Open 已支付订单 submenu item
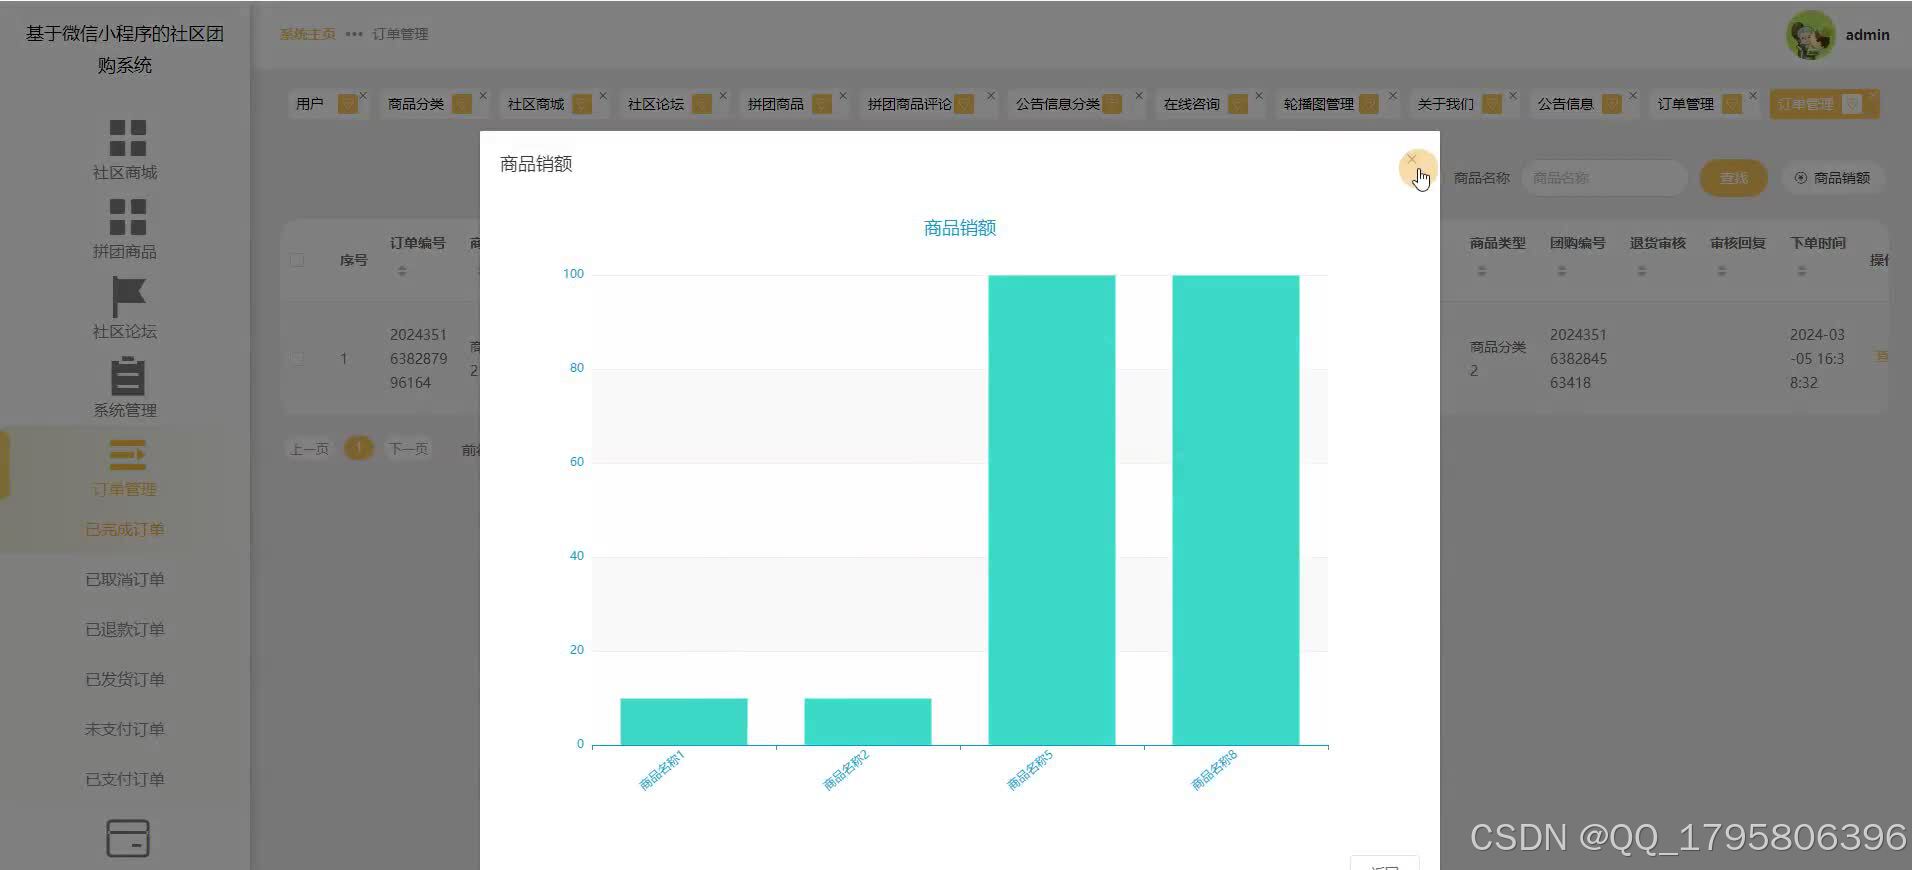The image size is (1912, 870). tap(125, 779)
